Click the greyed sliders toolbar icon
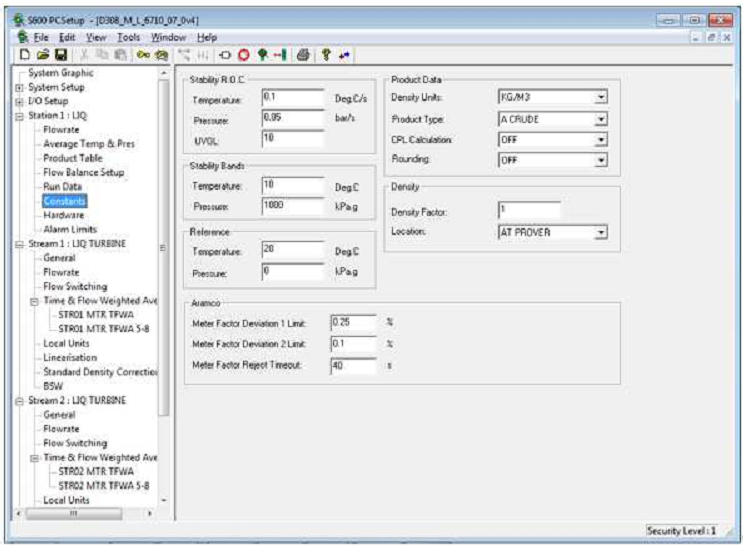The width and height of the screenshot is (743, 552). pyautogui.click(x=203, y=55)
